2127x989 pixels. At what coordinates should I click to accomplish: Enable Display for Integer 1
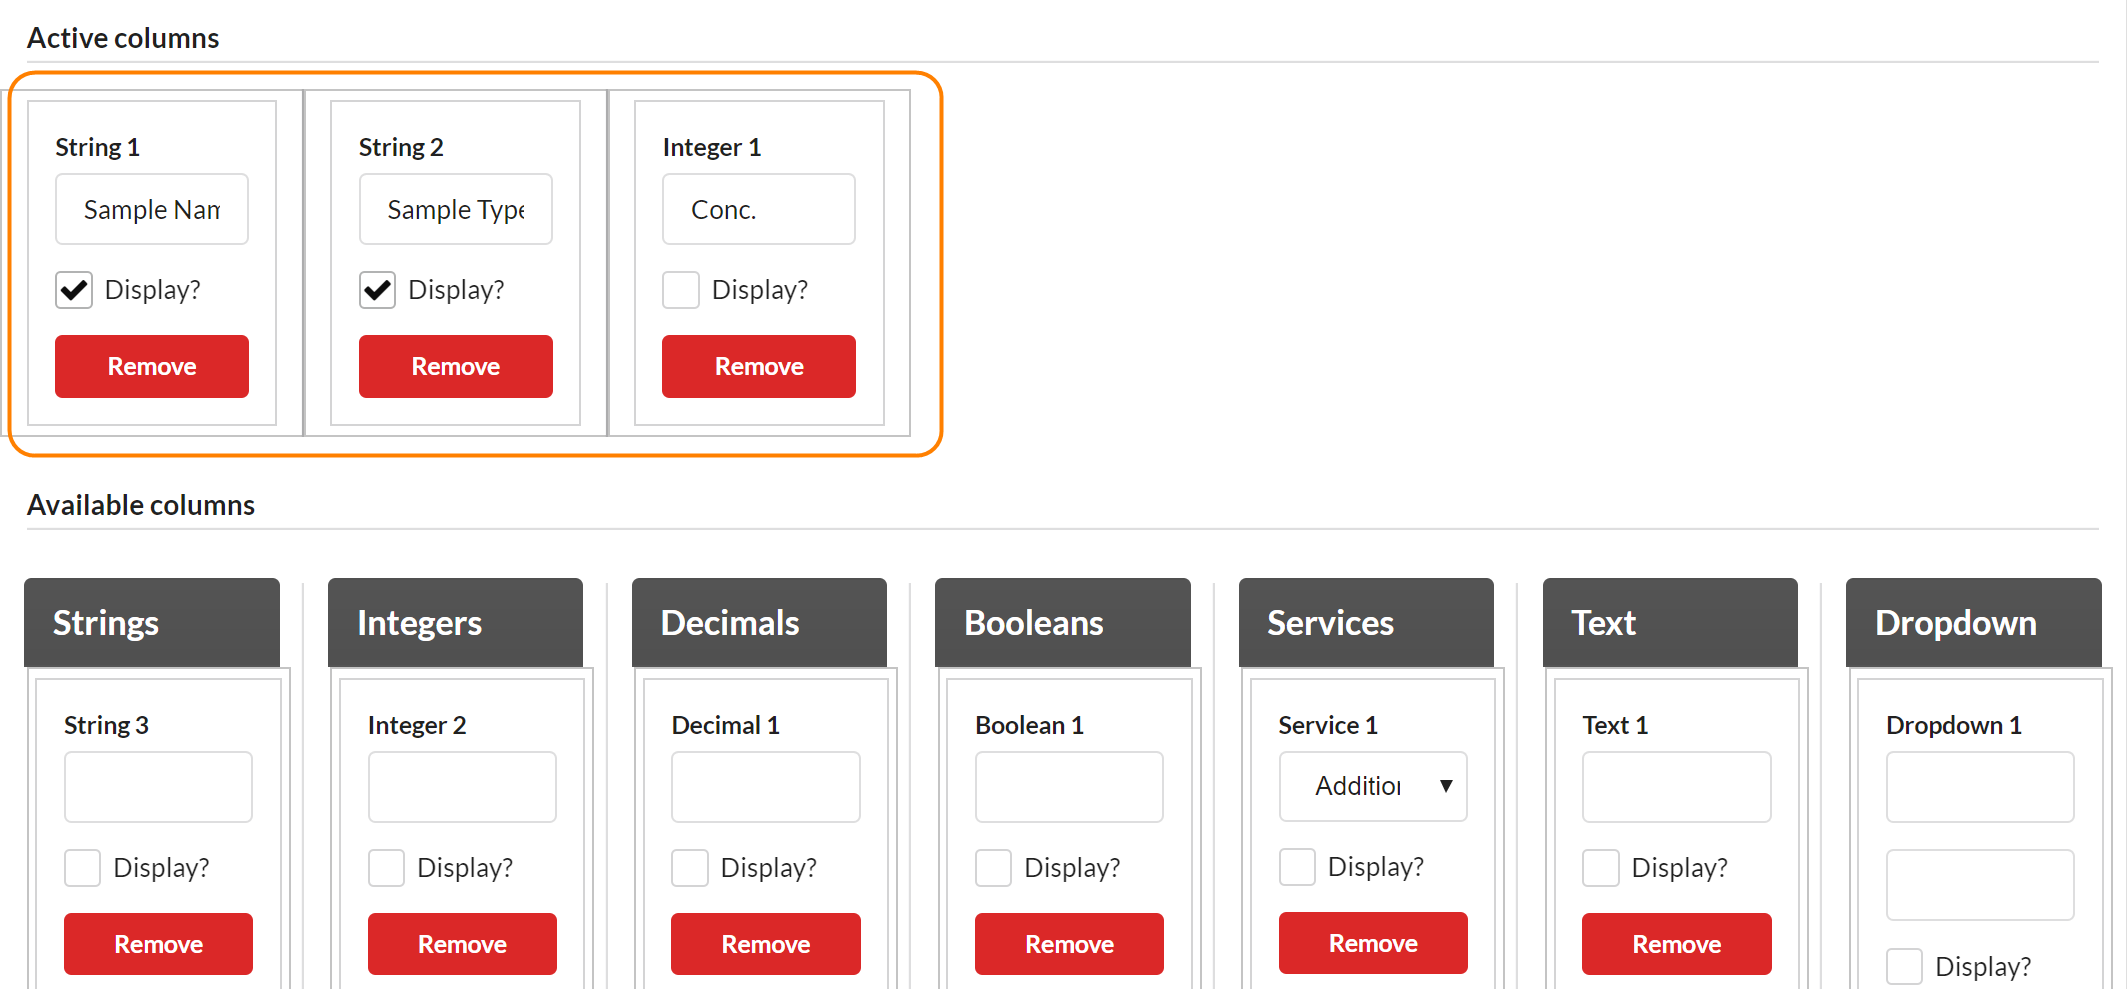click(x=681, y=290)
